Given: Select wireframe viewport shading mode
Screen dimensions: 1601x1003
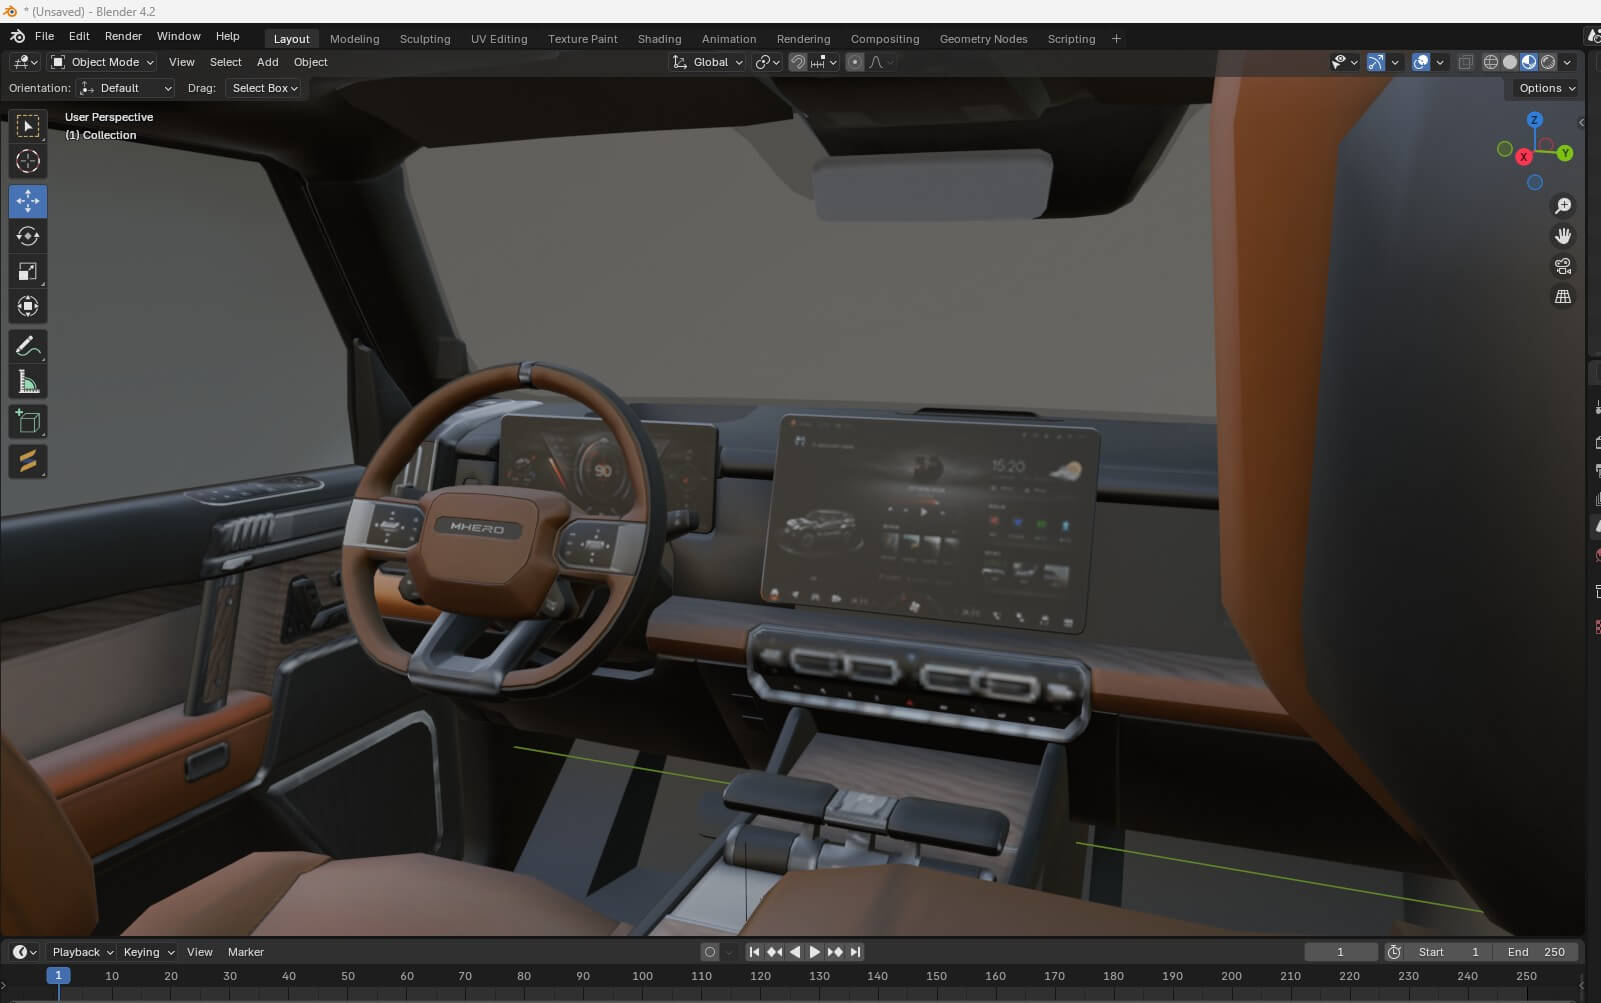Looking at the screenshot, I should (x=1491, y=62).
